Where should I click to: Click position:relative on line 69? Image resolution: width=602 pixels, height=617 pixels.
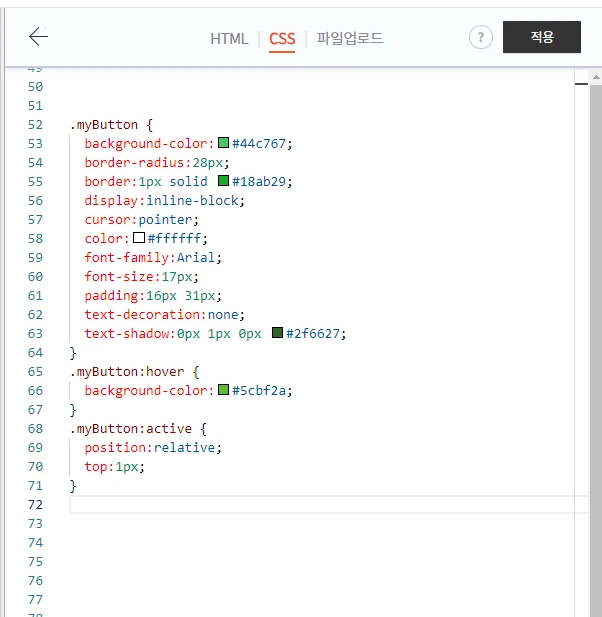click(x=153, y=448)
